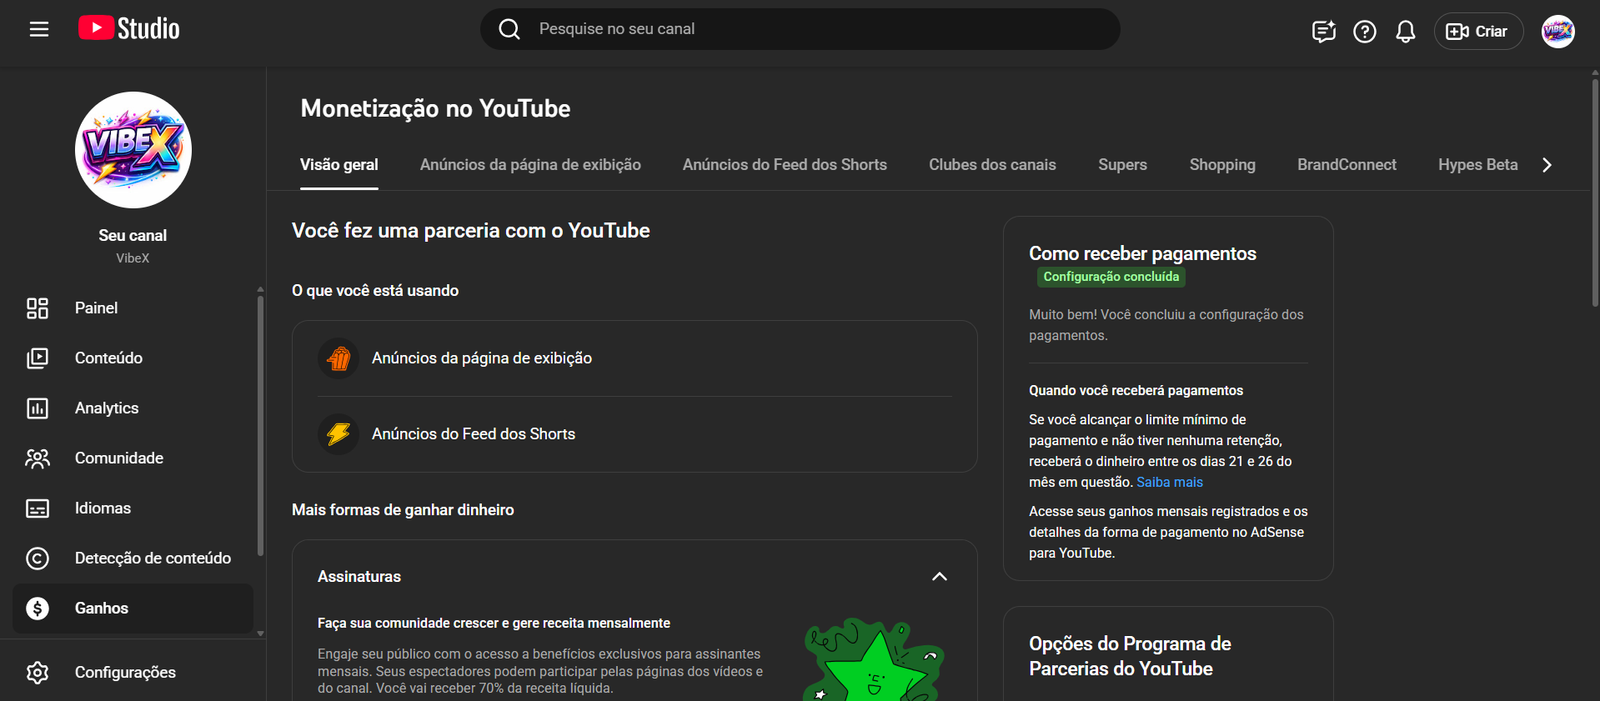1600x701 pixels.
Task: Switch to Anúncios da página de exibição tab
Action: click(530, 165)
